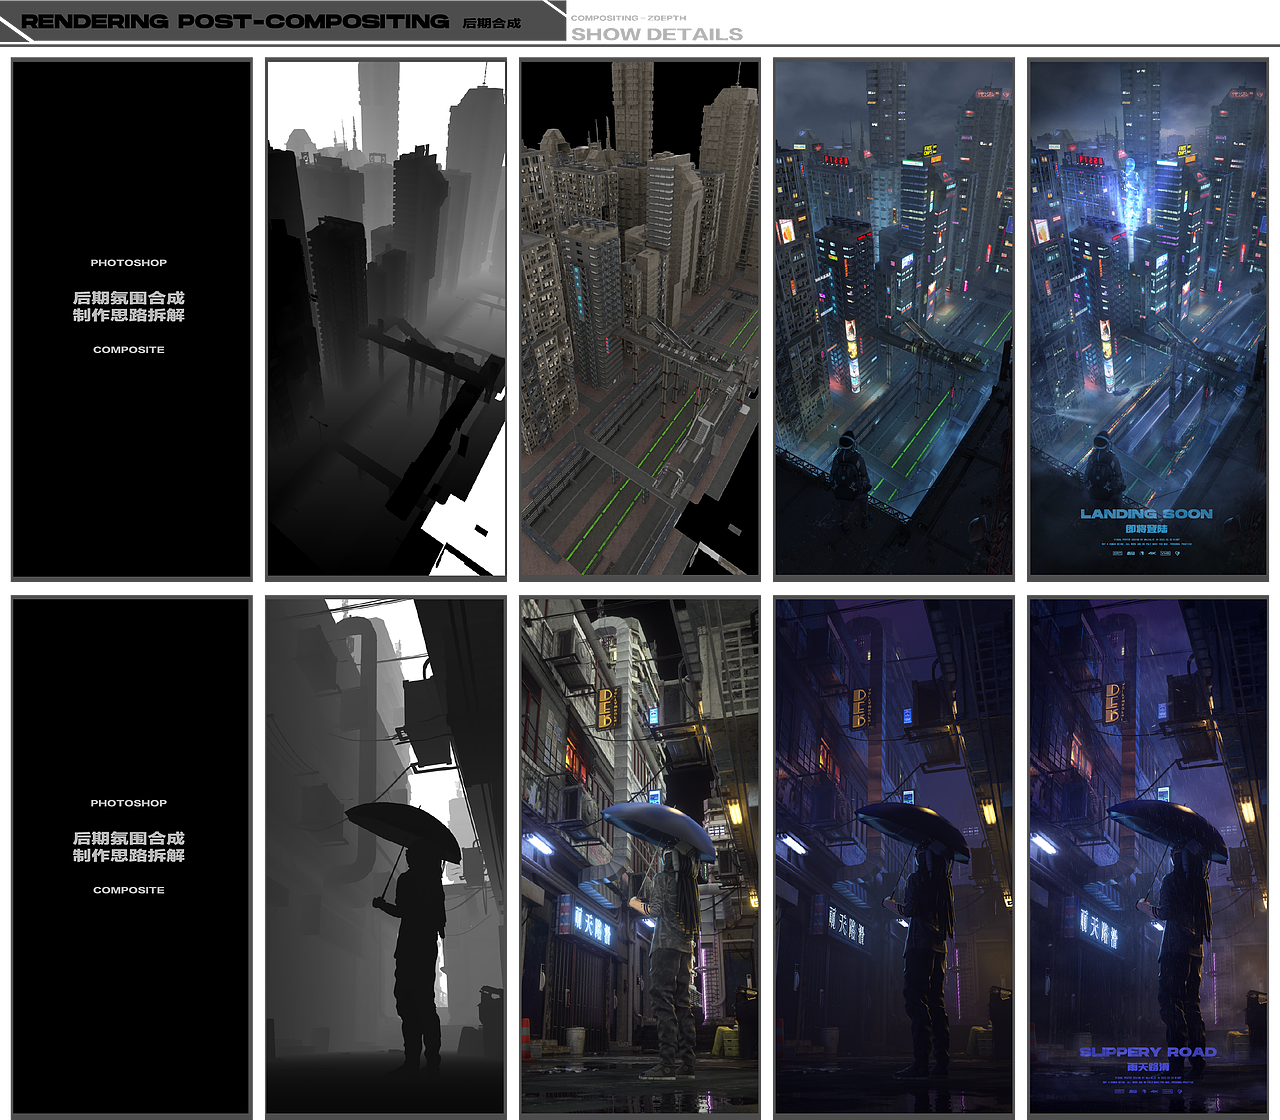Click the bottom row umbrella Z-depth grayscale image
This screenshot has width=1280, height=1120.
tap(386, 857)
